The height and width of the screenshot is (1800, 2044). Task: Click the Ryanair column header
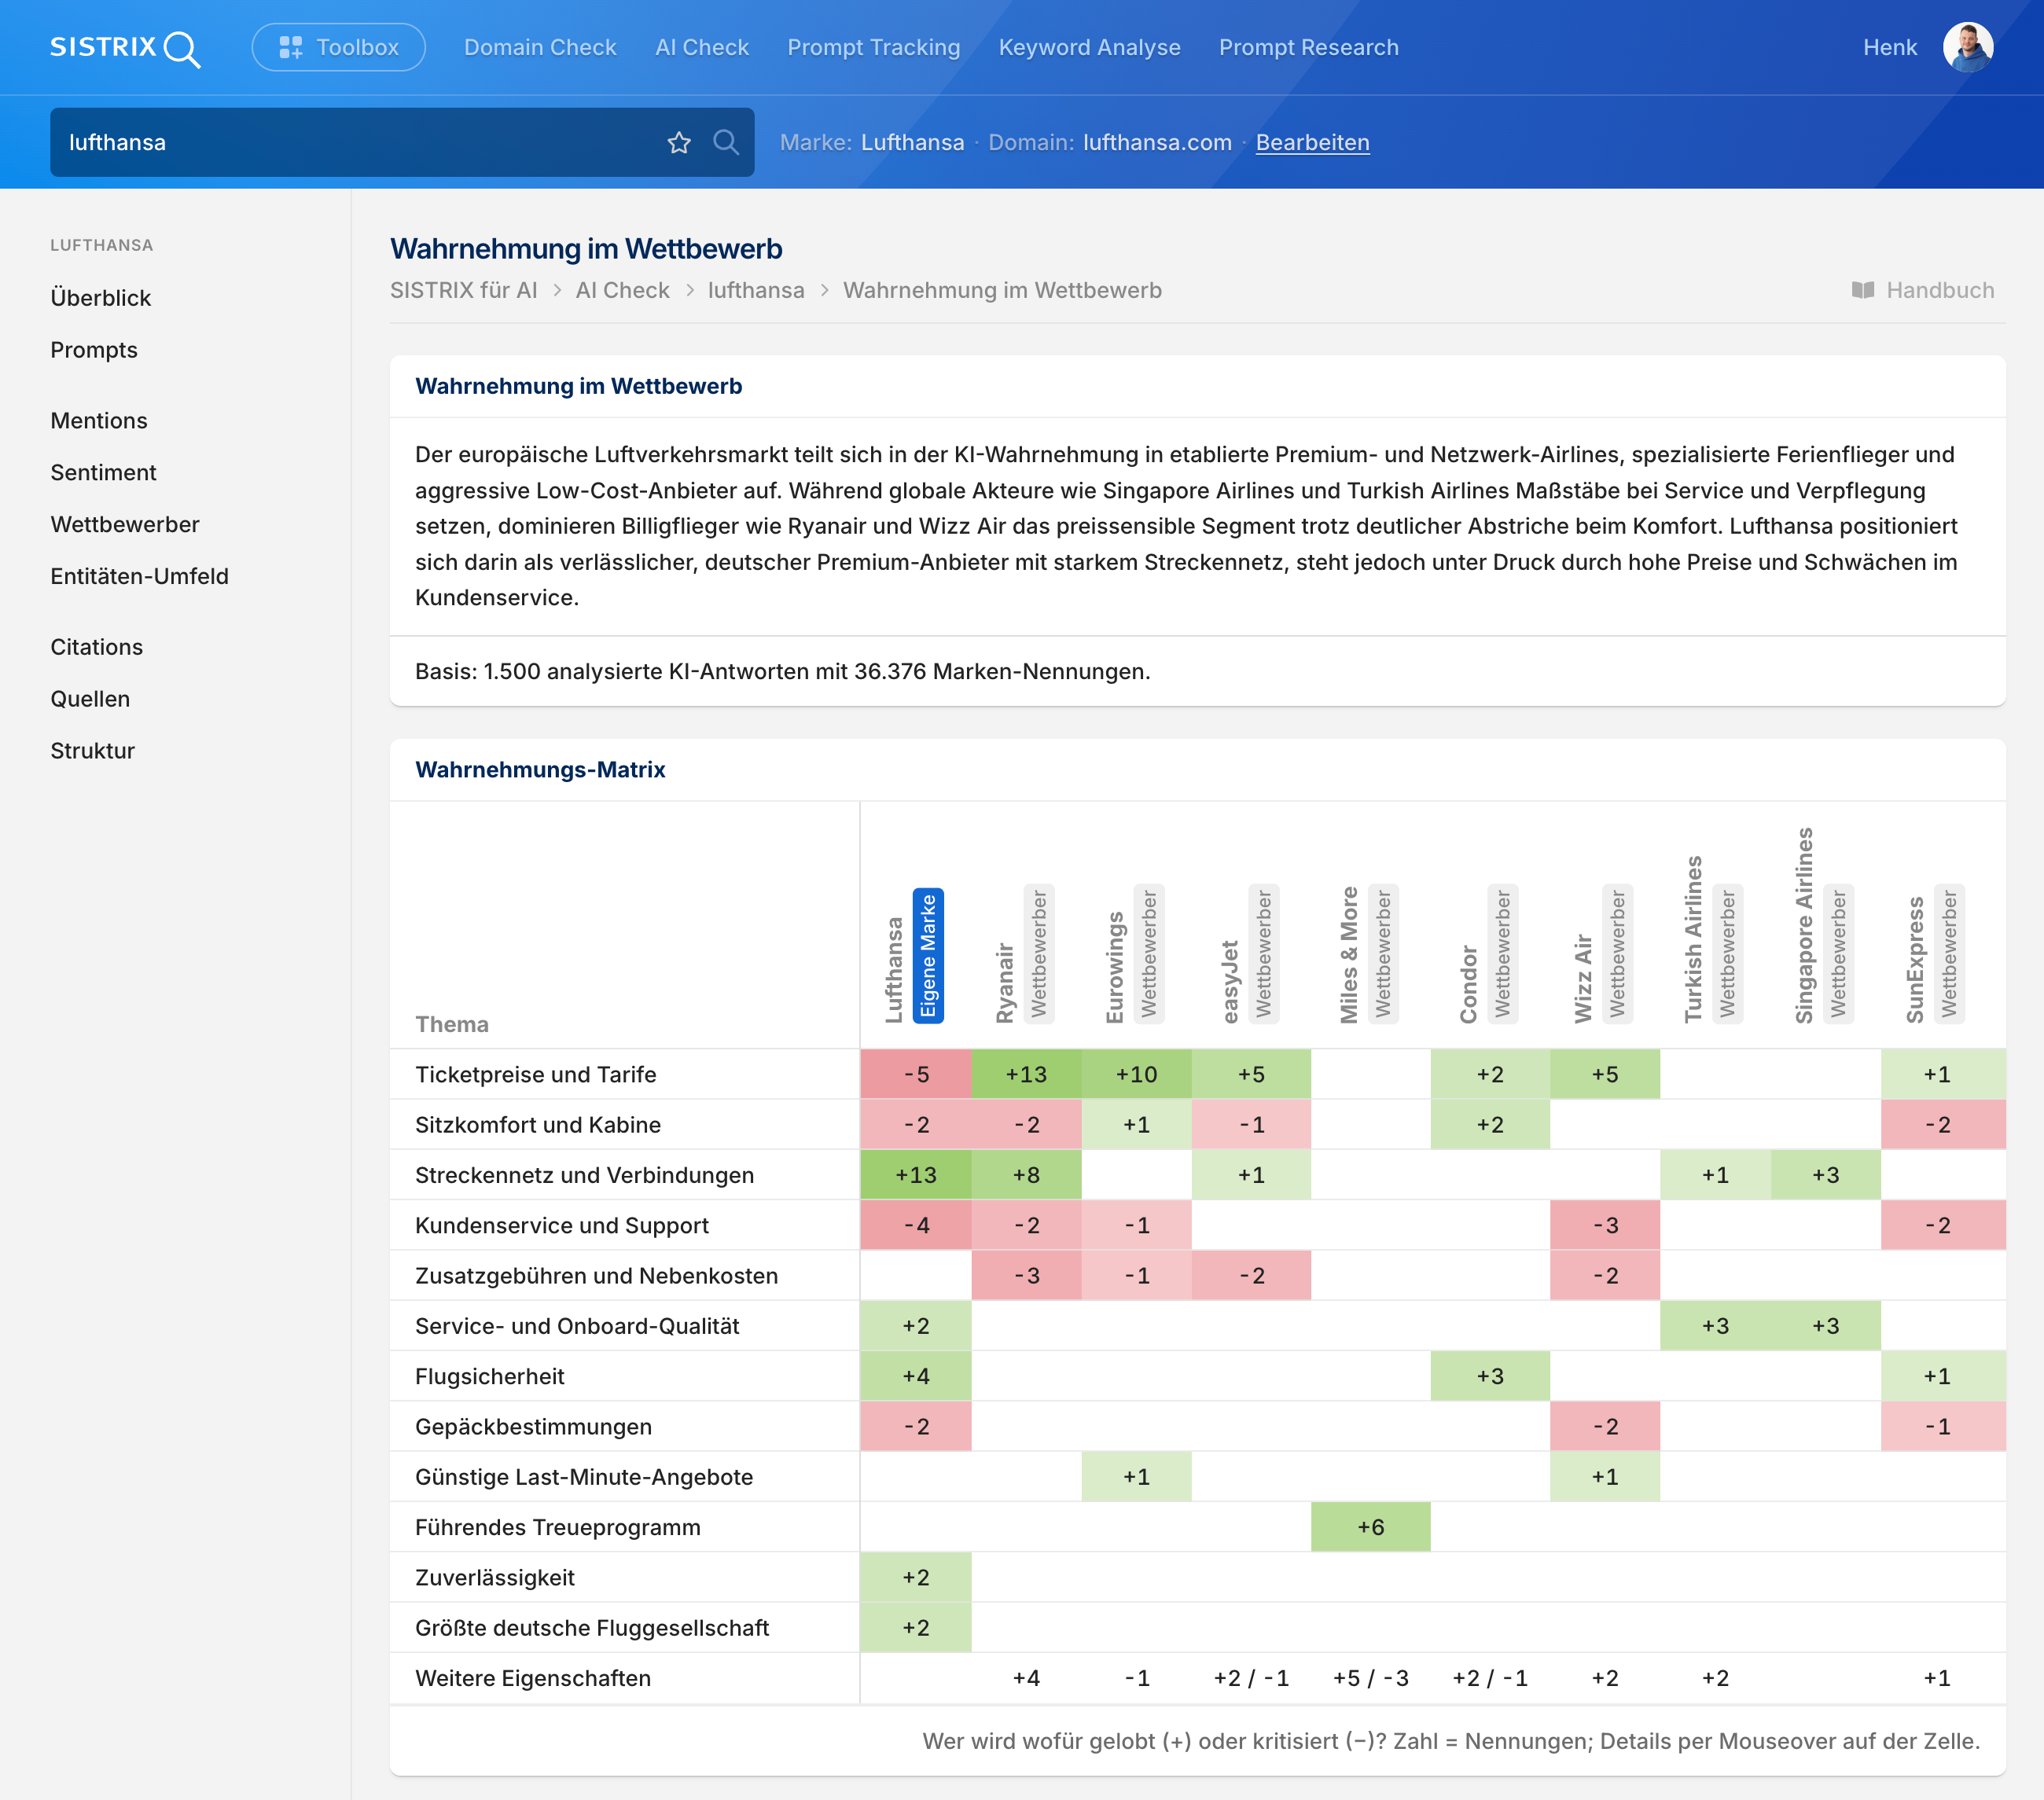point(1005,983)
